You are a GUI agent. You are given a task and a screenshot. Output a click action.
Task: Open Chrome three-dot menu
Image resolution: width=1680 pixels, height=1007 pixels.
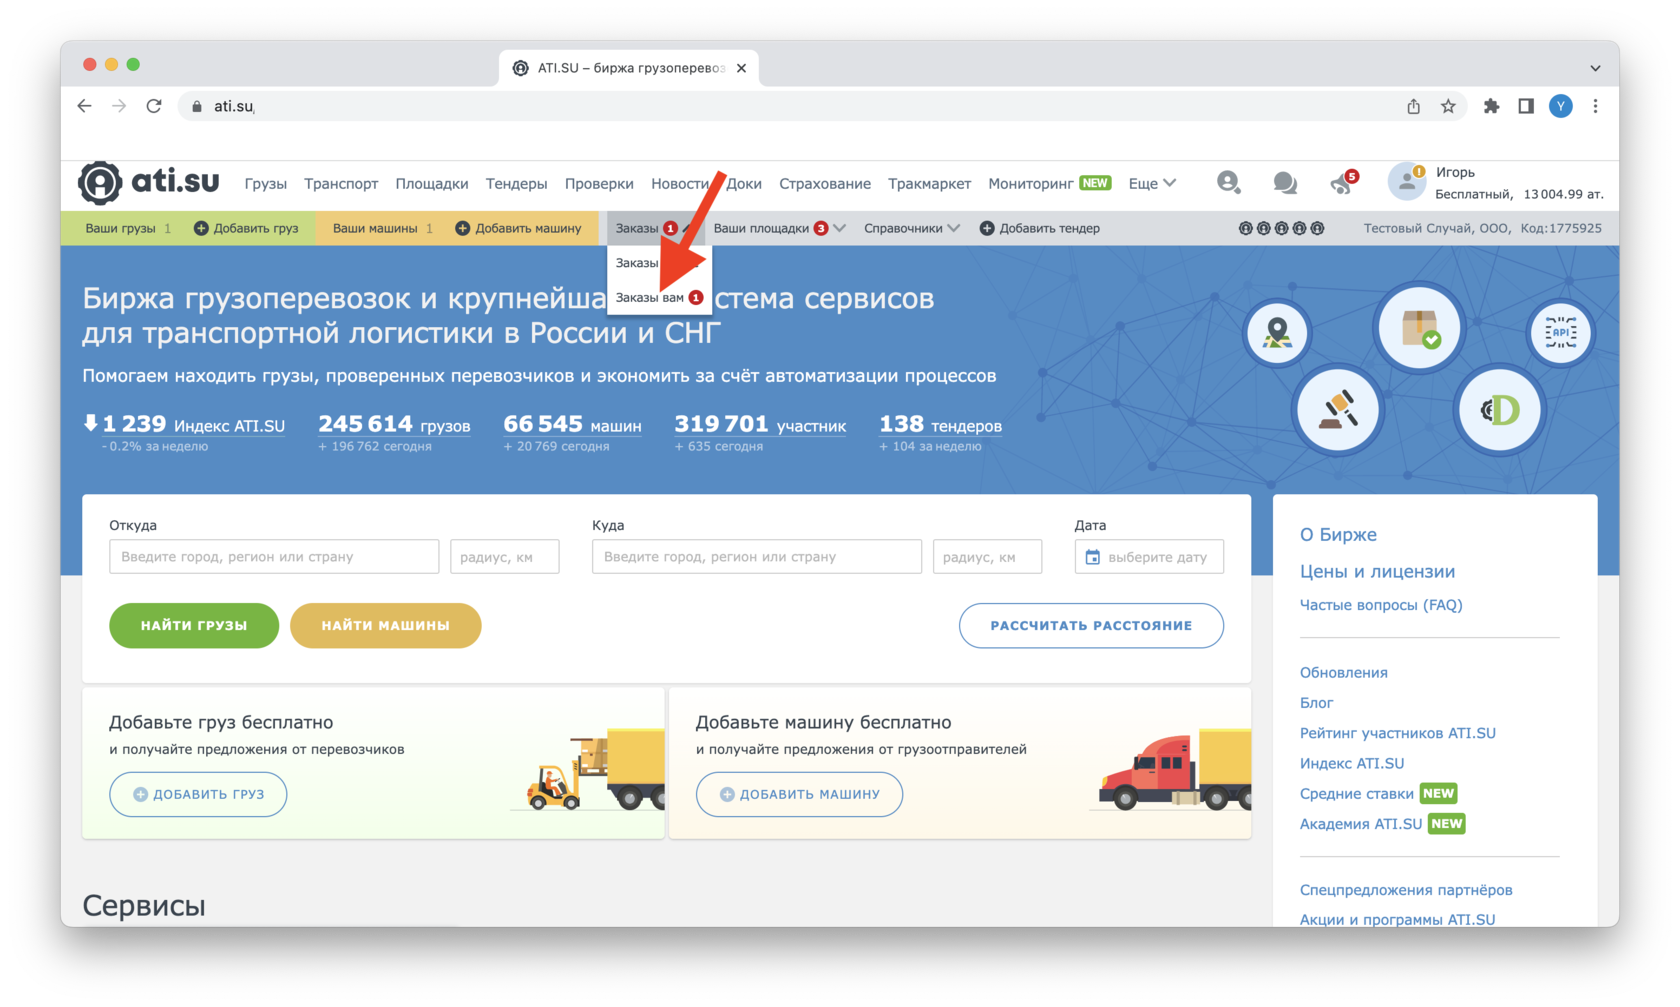click(1595, 106)
